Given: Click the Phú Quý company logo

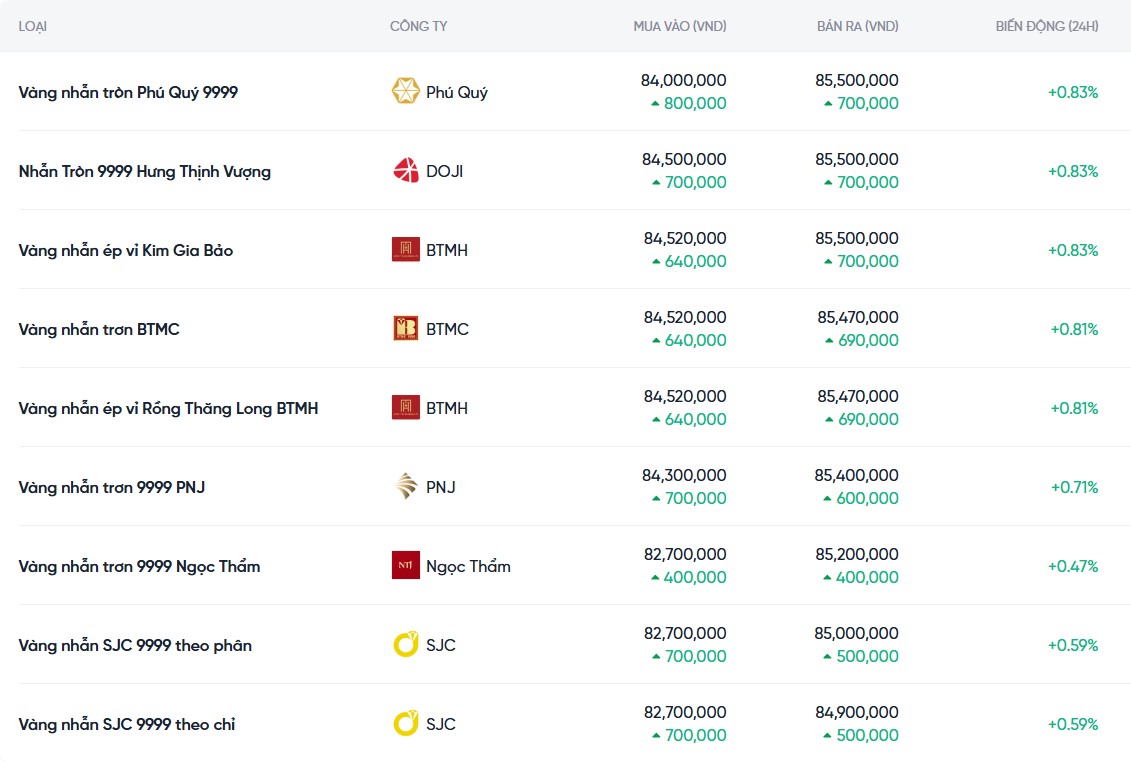Looking at the screenshot, I should click(x=405, y=92).
